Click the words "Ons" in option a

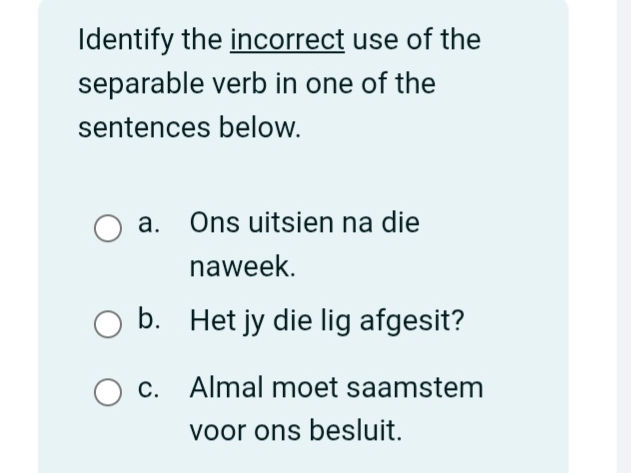coord(212,222)
